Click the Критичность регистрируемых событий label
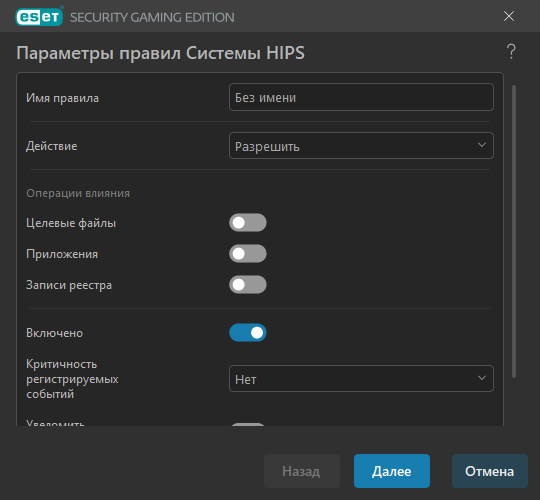The width and height of the screenshot is (540, 500). coord(72,379)
